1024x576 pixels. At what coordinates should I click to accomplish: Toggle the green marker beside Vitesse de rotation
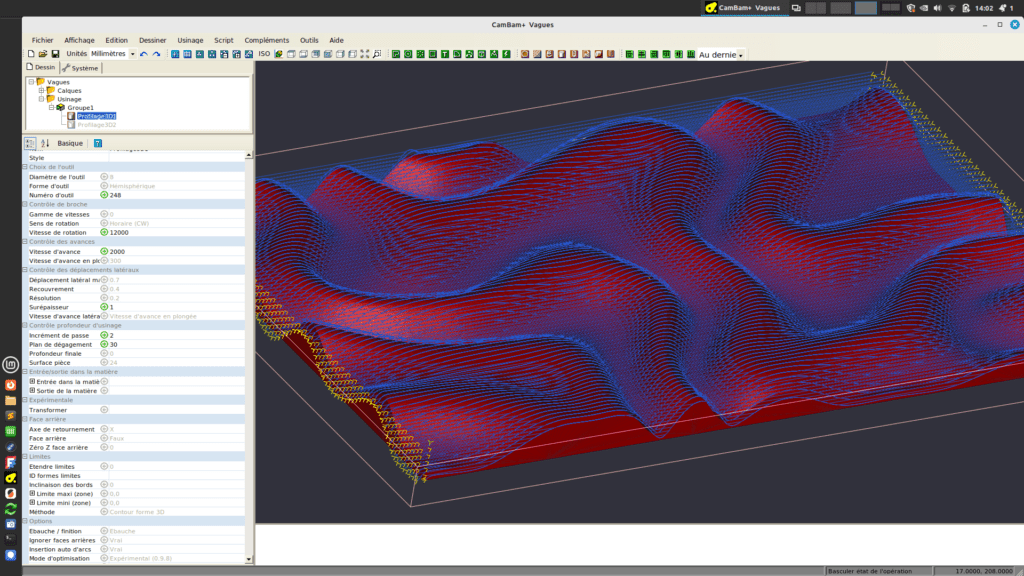coord(104,232)
